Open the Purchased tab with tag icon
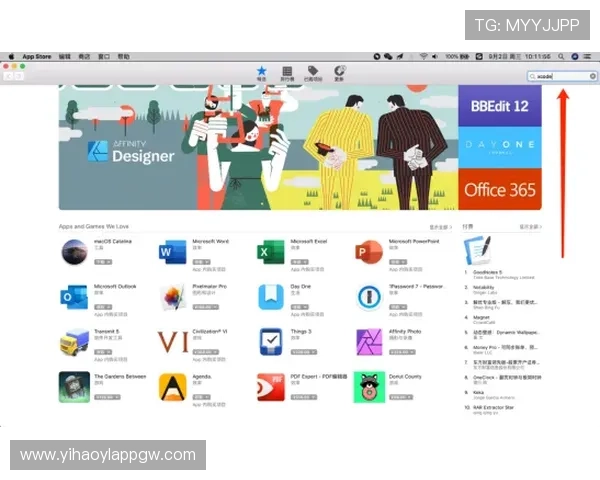 [313, 72]
